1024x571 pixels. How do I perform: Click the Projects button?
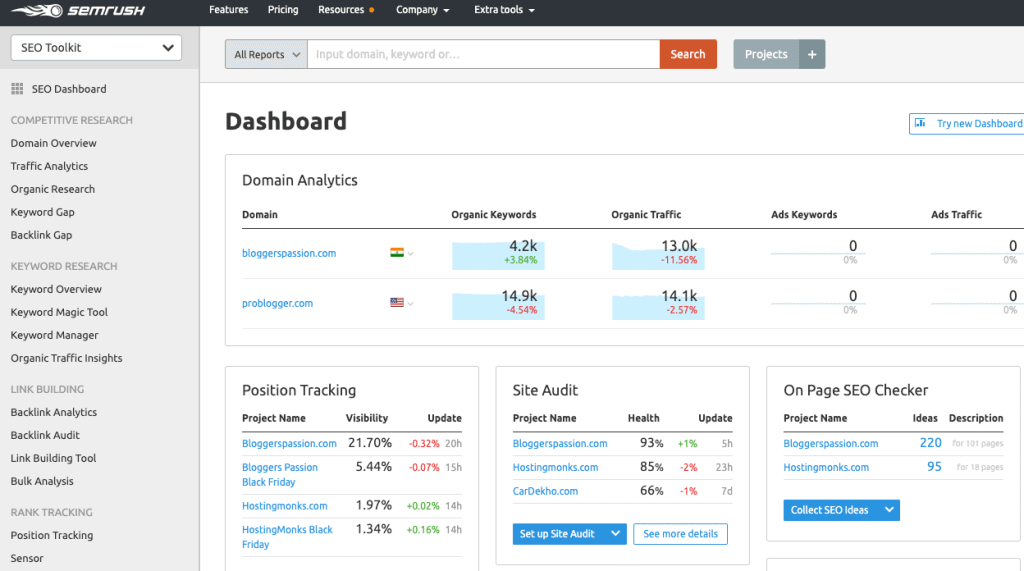pyautogui.click(x=766, y=54)
